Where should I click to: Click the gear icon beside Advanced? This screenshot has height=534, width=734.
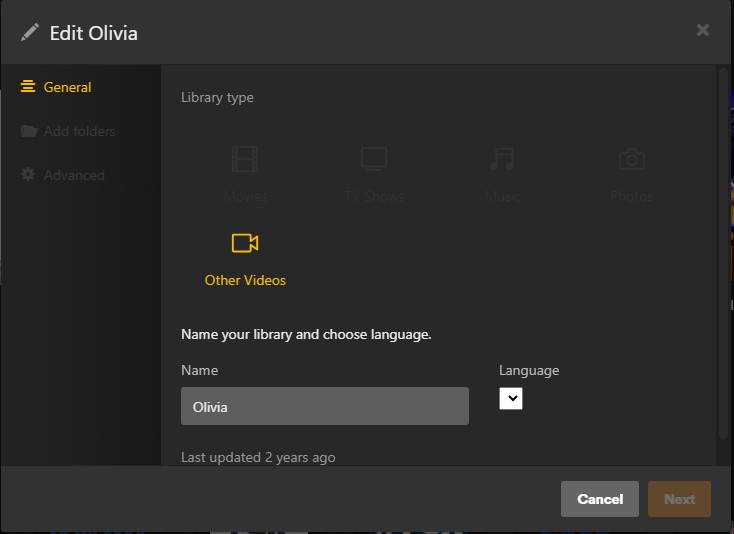[x=28, y=175]
